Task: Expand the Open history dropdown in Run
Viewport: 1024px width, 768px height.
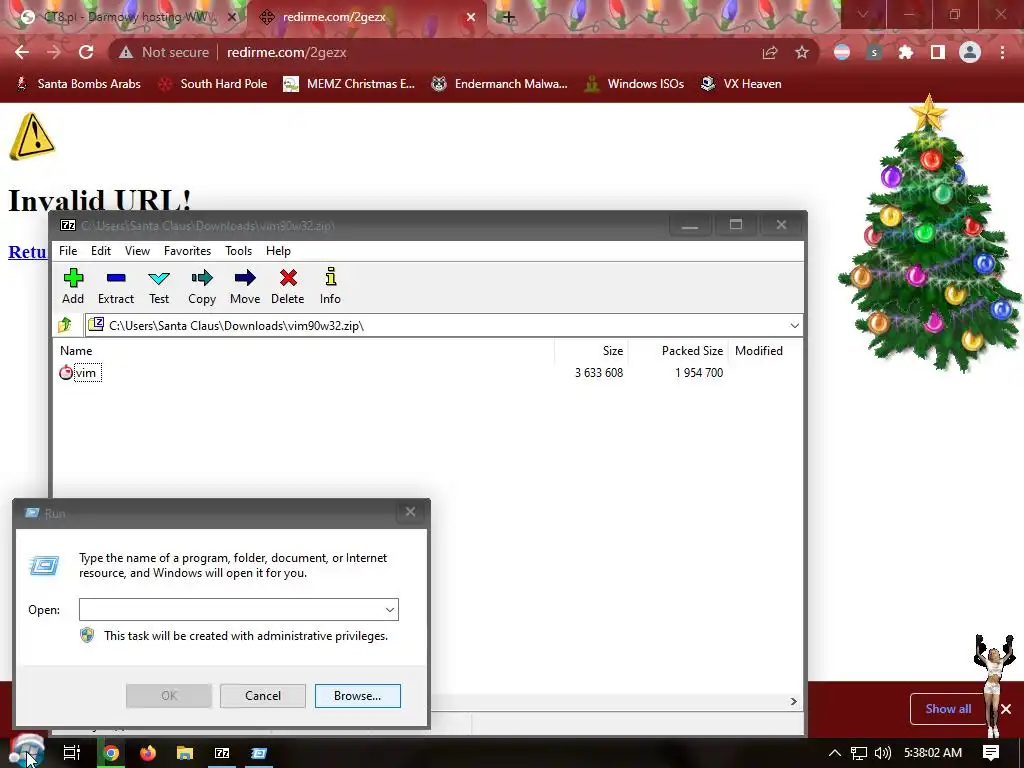Action: click(390, 609)
